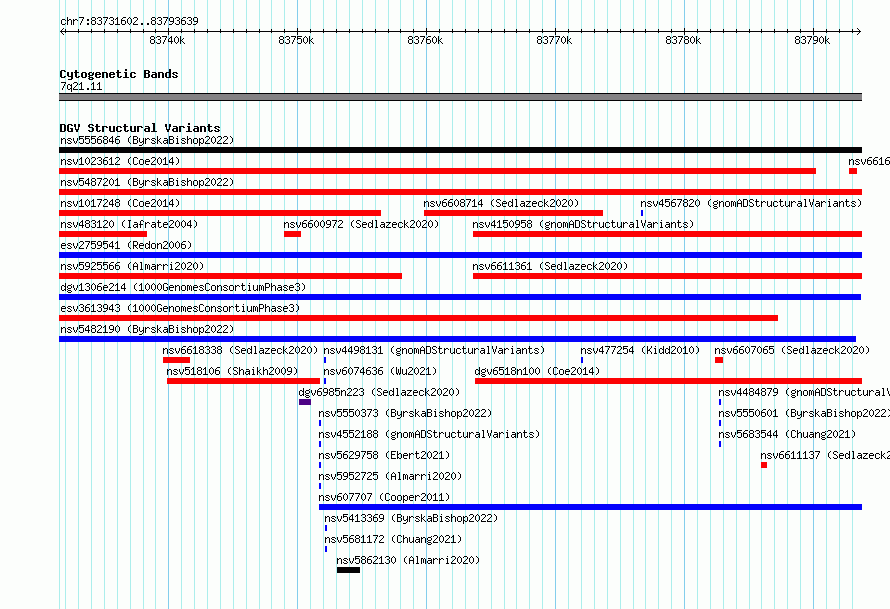Open nsv4484879 gnomAD variant label
Viewport: 890px width, 609px height.
coord(804,392)
